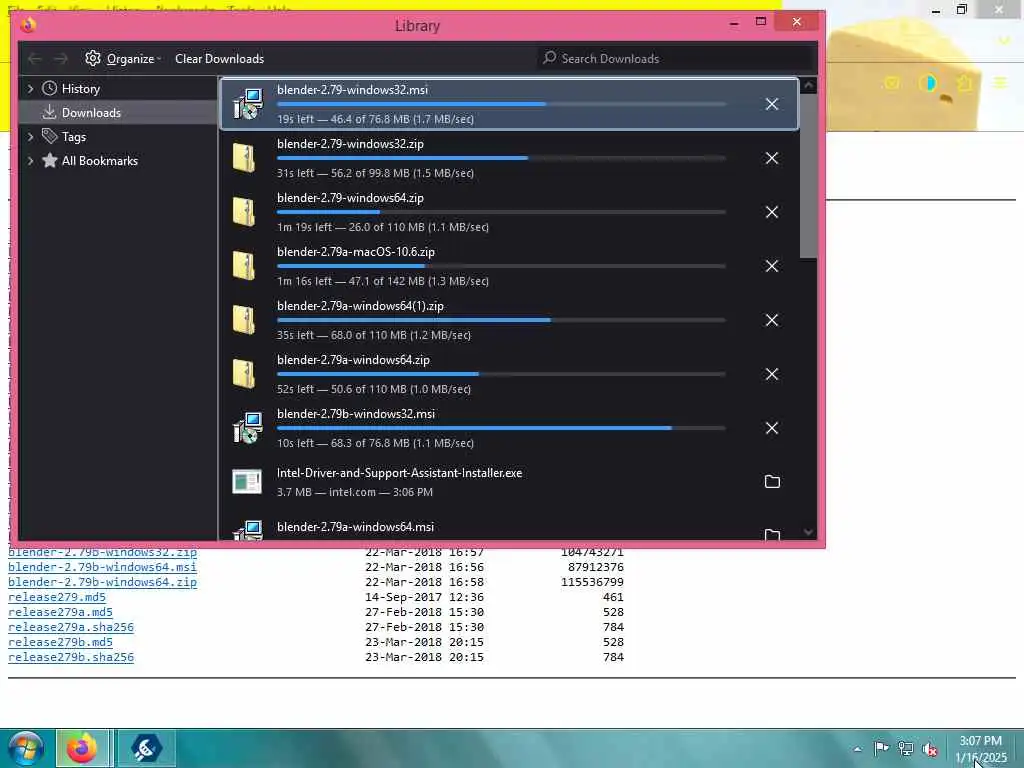Cancel blender-2.79a-windows64(1).zip download
1024x768 pixels.
(771, 320)
